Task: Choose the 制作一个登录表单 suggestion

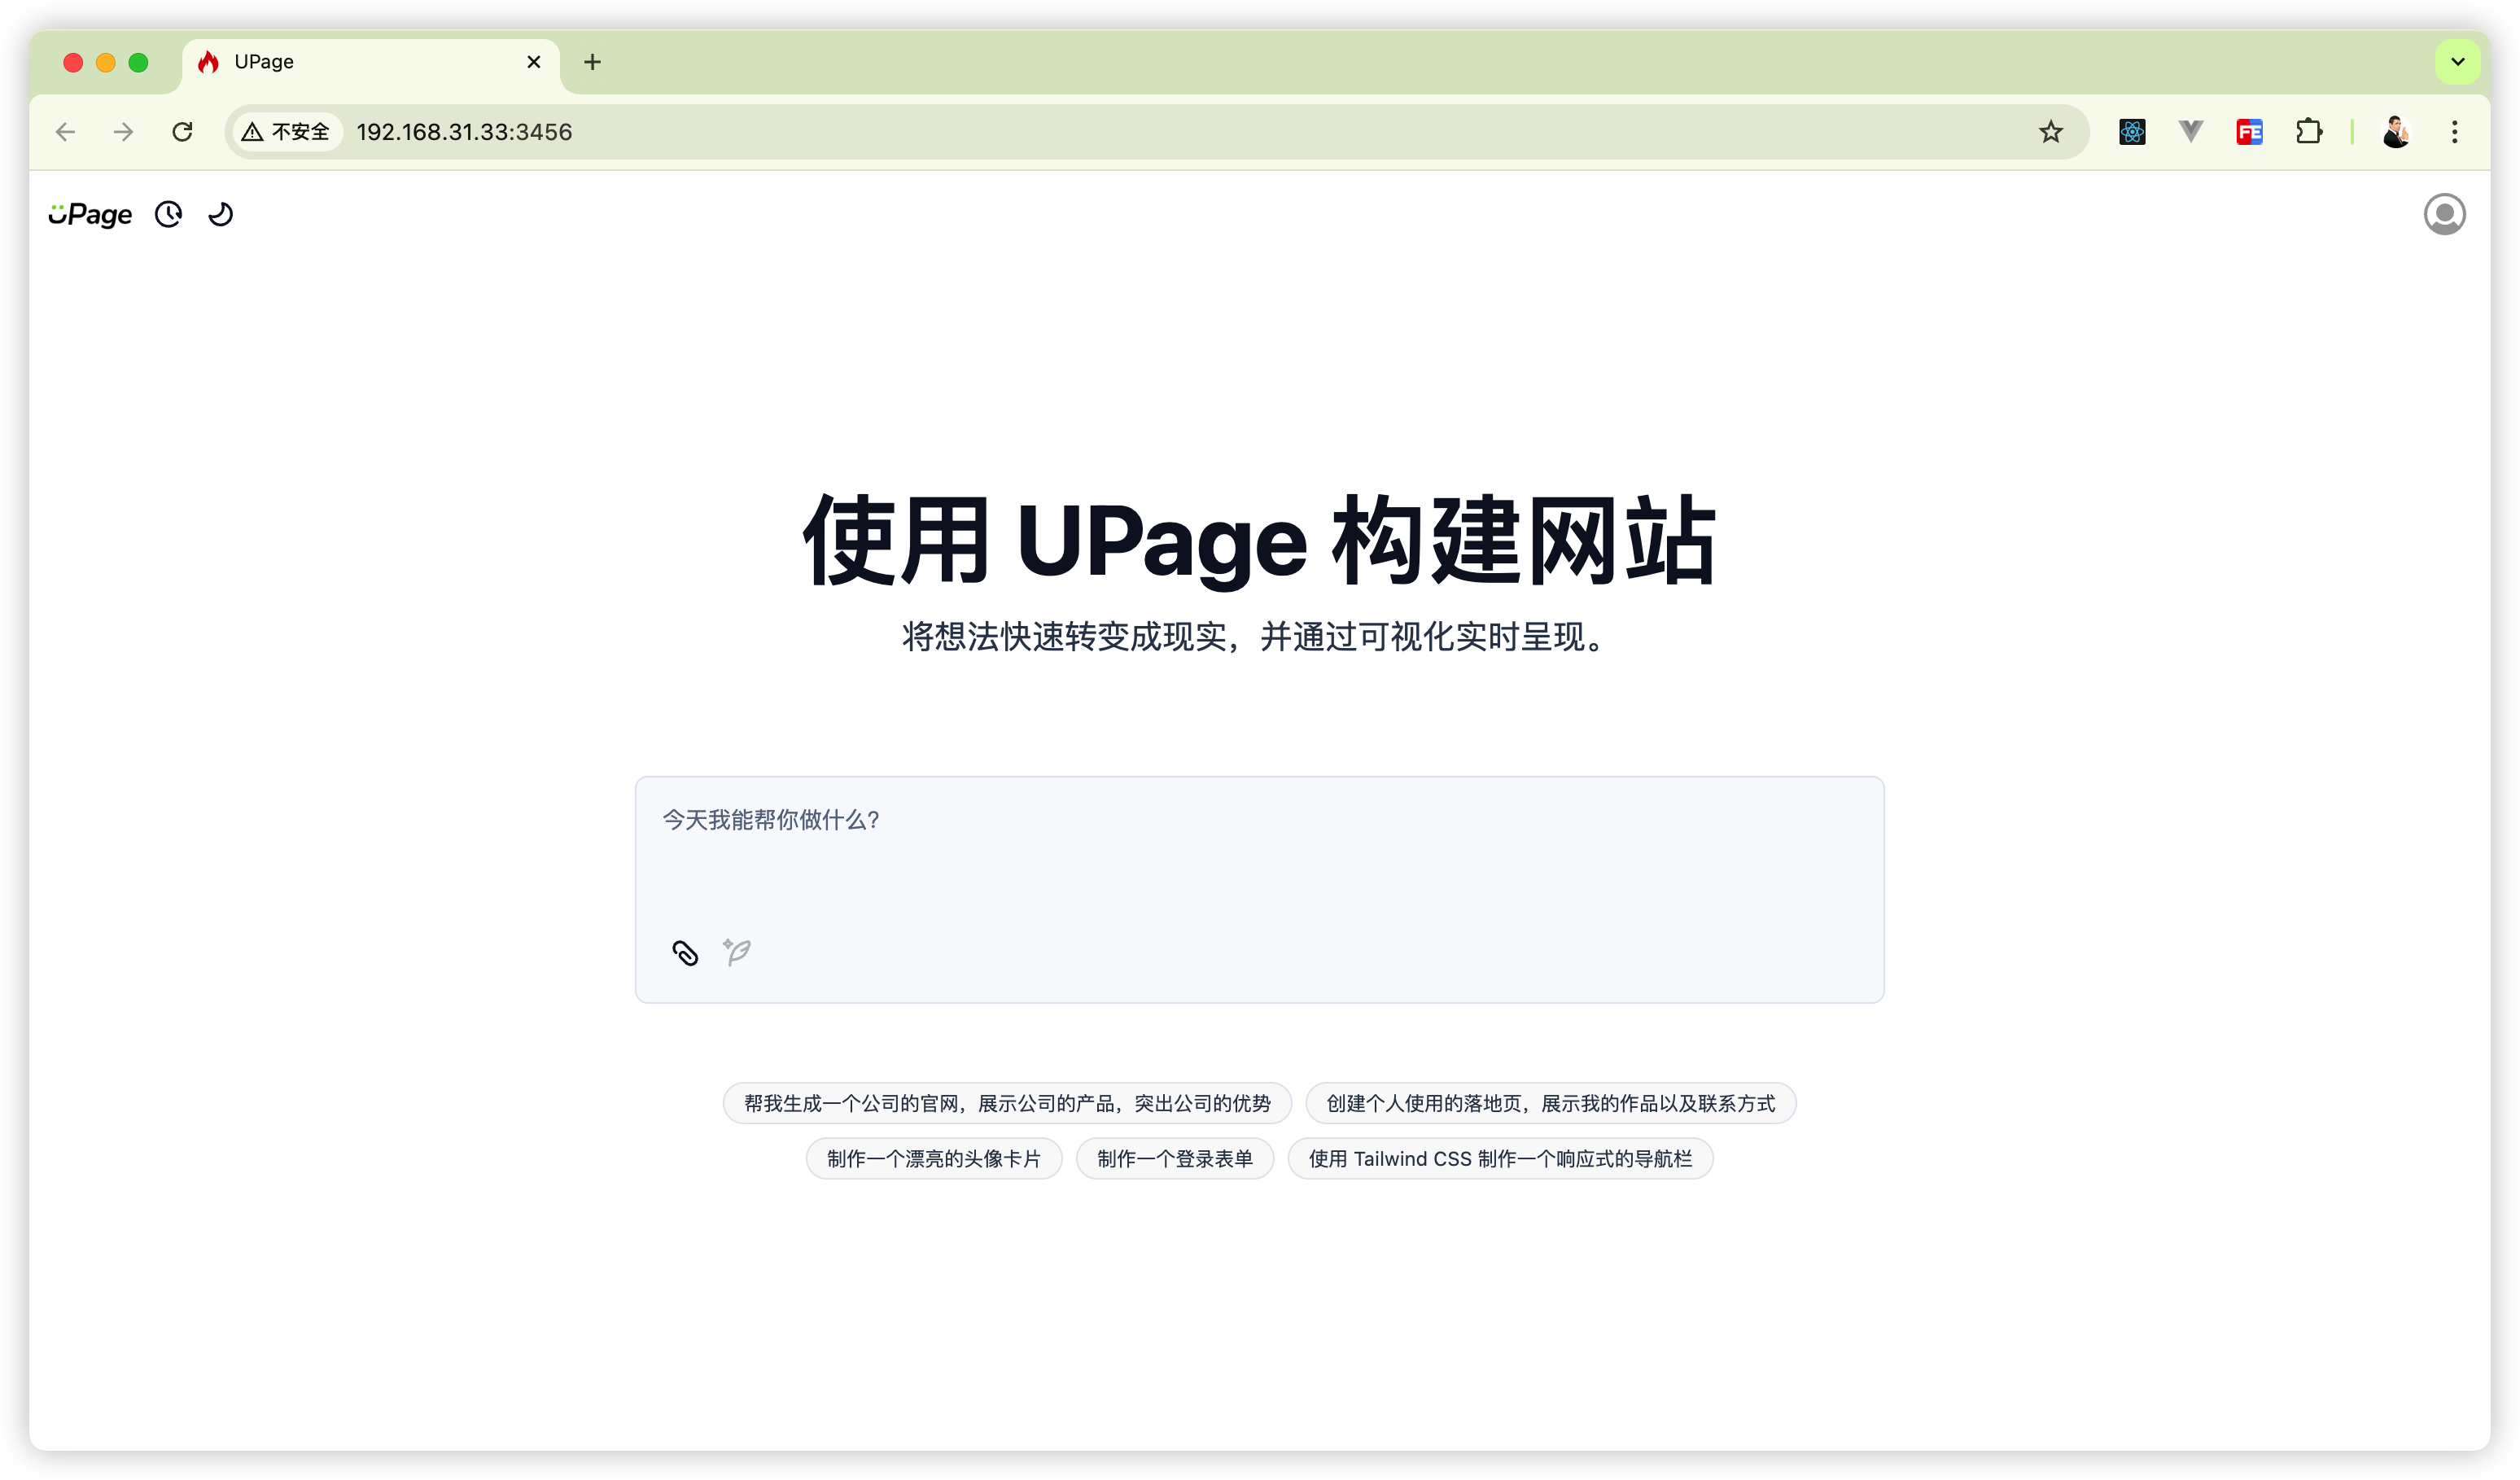Action: [x=1174, y=1158]
